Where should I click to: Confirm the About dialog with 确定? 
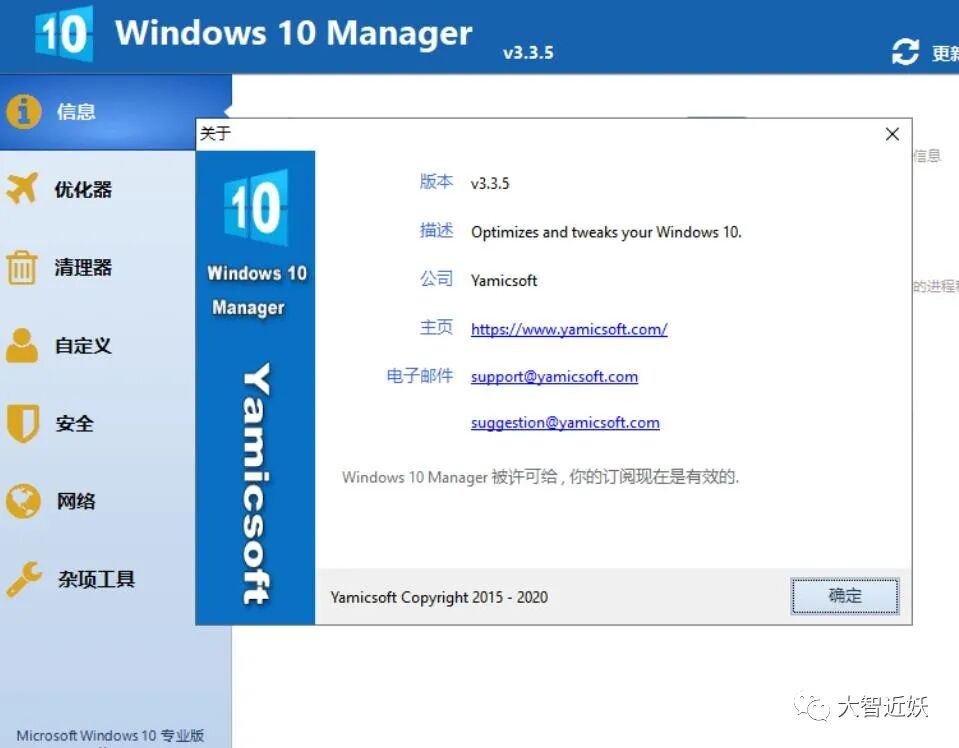[845, 596]
